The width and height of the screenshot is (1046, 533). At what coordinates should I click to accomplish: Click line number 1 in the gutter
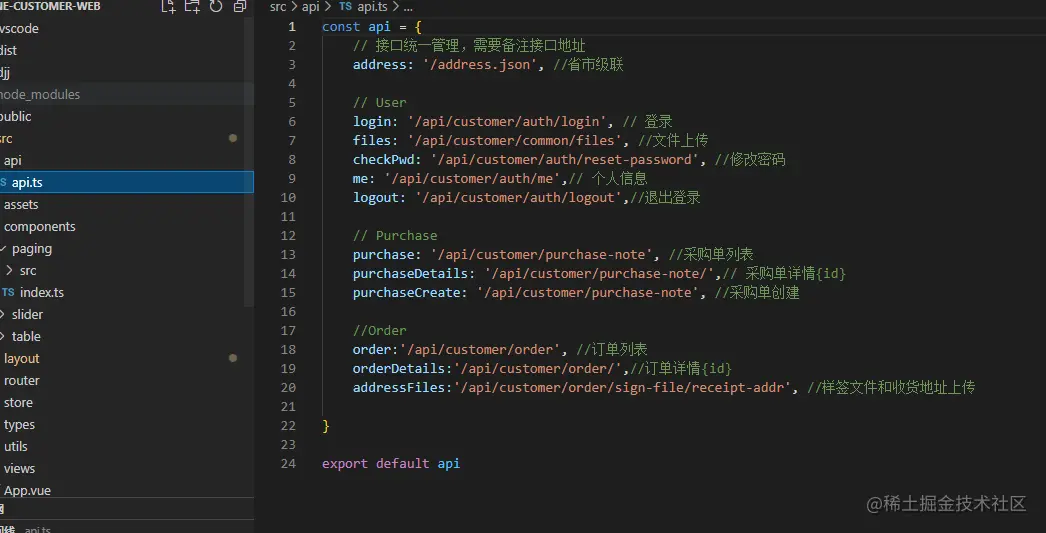292,27
